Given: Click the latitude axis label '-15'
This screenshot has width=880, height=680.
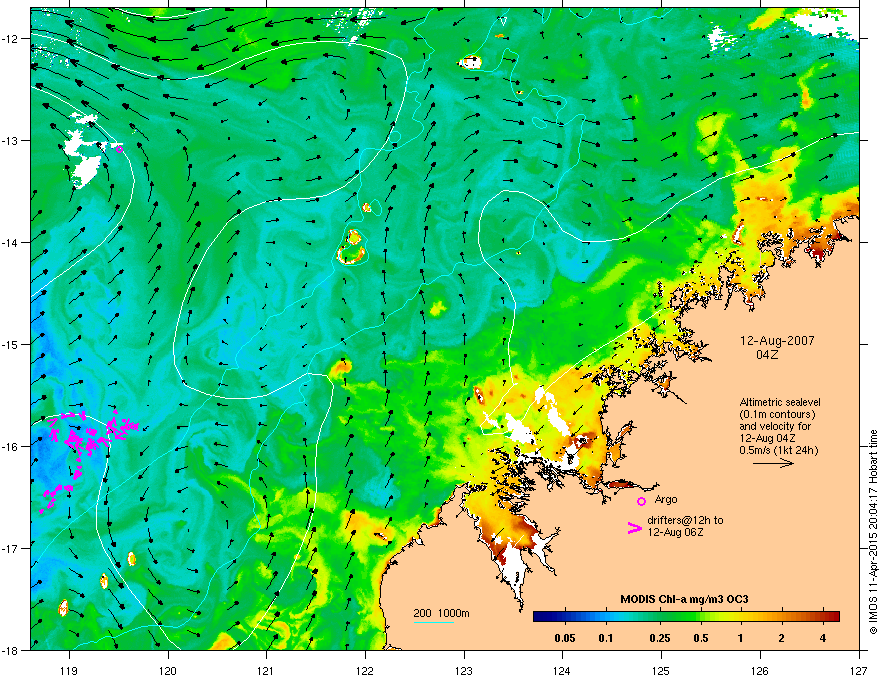Looking at the screenshot, I should tap(10, 344).
